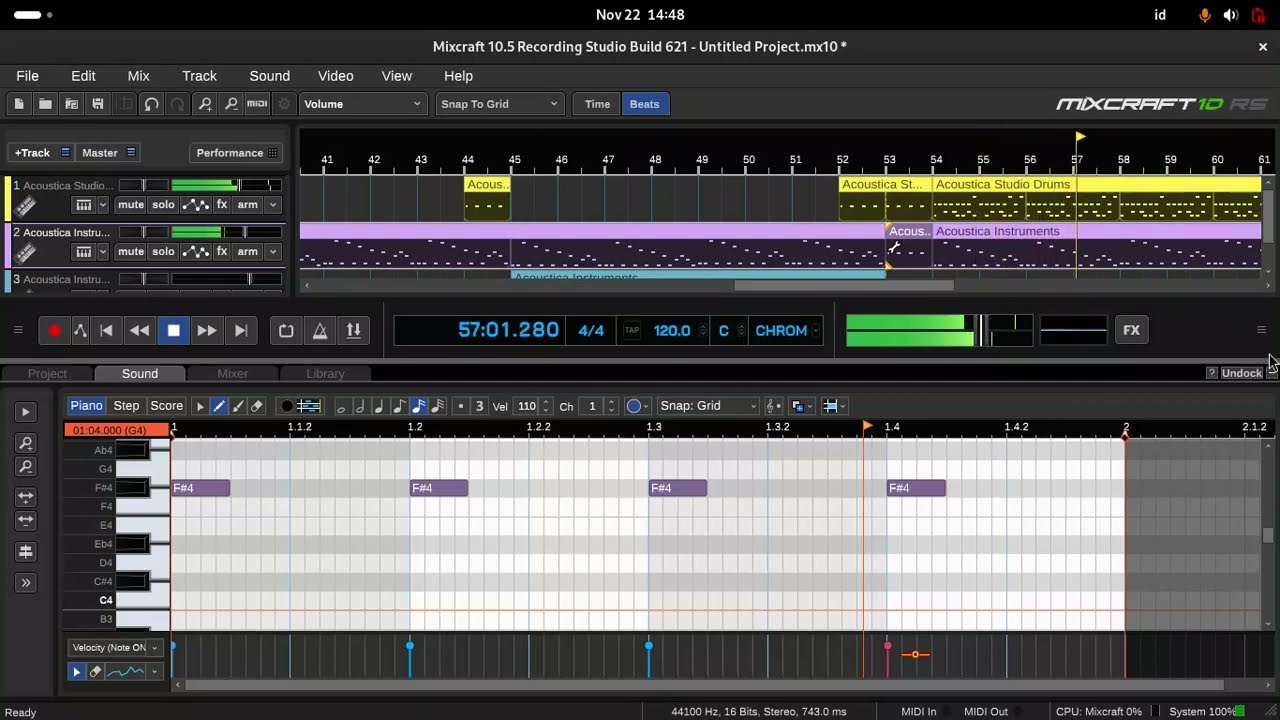Click the MIDI toolbar icon
1280x720 pixels.
click(257, 104)
